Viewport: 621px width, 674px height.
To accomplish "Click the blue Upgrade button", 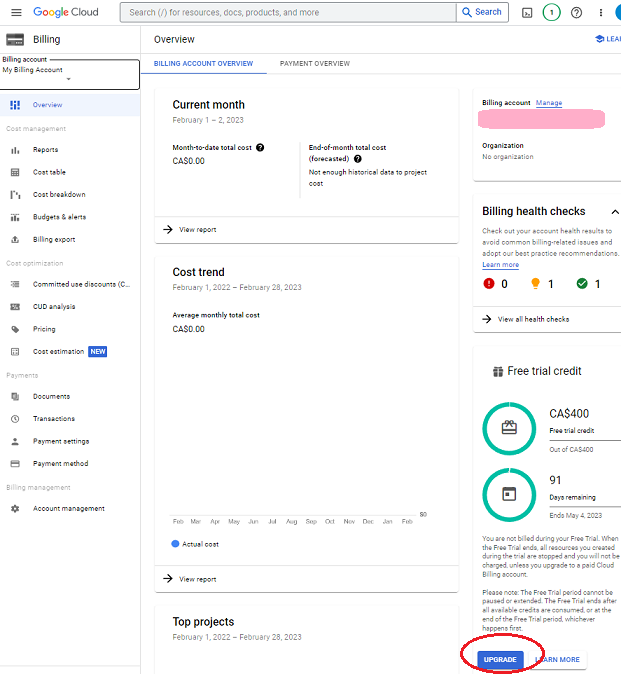I will pos(500,660).
